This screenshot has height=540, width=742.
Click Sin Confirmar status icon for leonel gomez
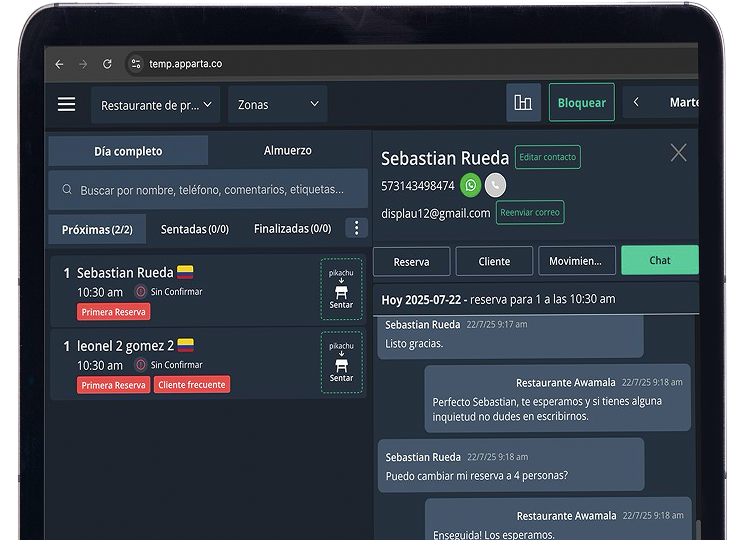[x=141, y=365]
